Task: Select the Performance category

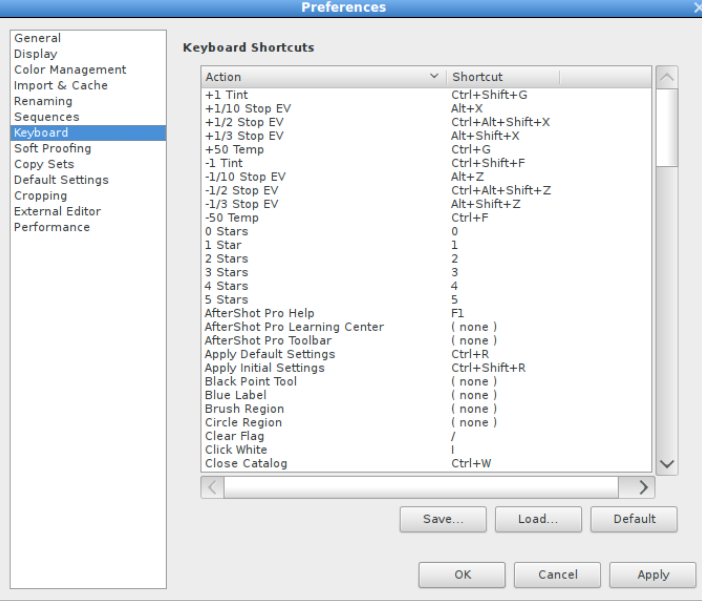Action: click(88, 227)
